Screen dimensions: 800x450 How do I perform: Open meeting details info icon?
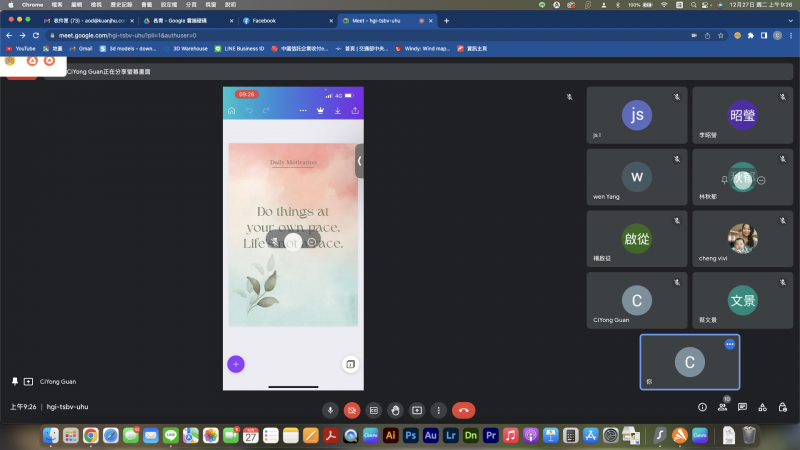(x=703, y=407)
